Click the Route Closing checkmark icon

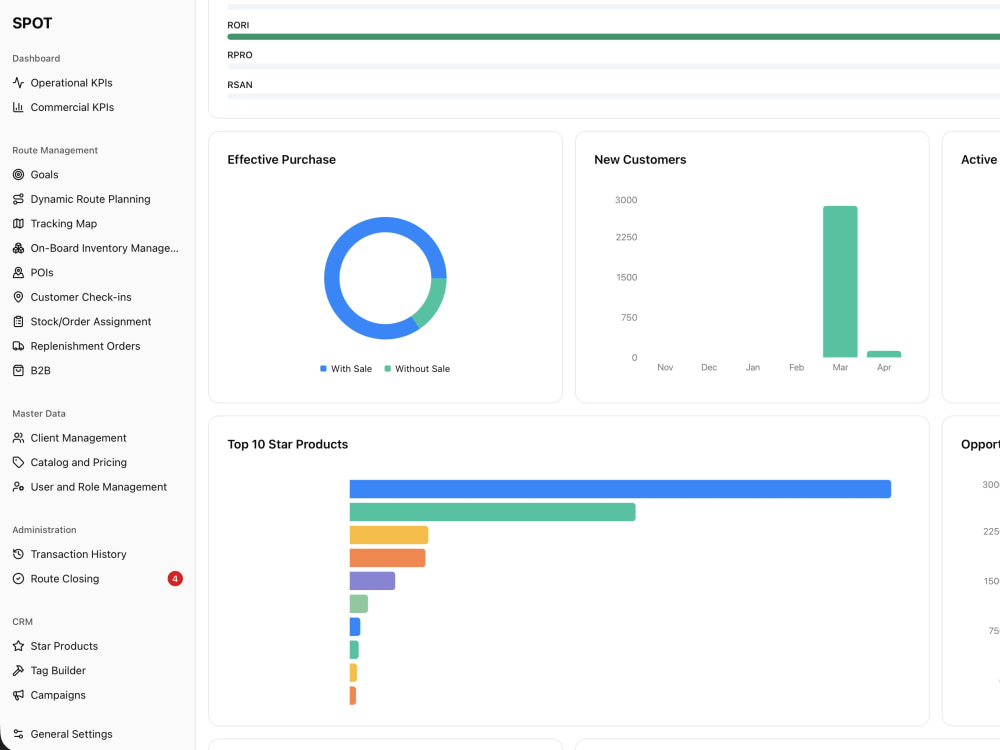tap(18, 579)
